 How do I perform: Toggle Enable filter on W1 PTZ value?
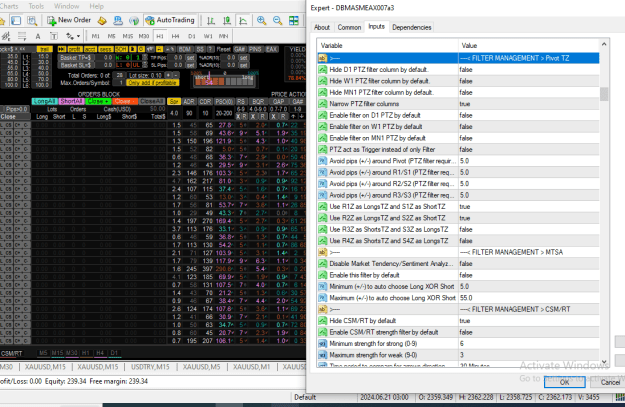click(x=529, y=127)
